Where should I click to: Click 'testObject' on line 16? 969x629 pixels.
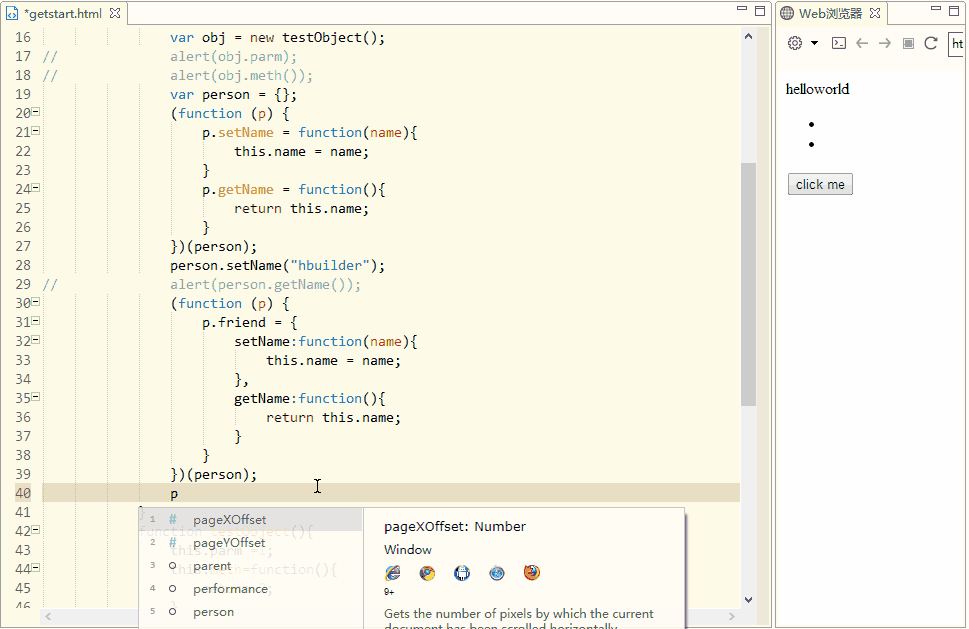[322, 38]
